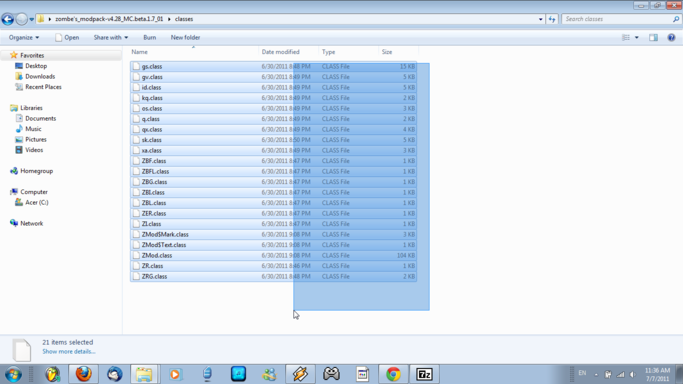Open Windows Explorer taskbar icon
This screenshot has height=384, width=683.
144,374
